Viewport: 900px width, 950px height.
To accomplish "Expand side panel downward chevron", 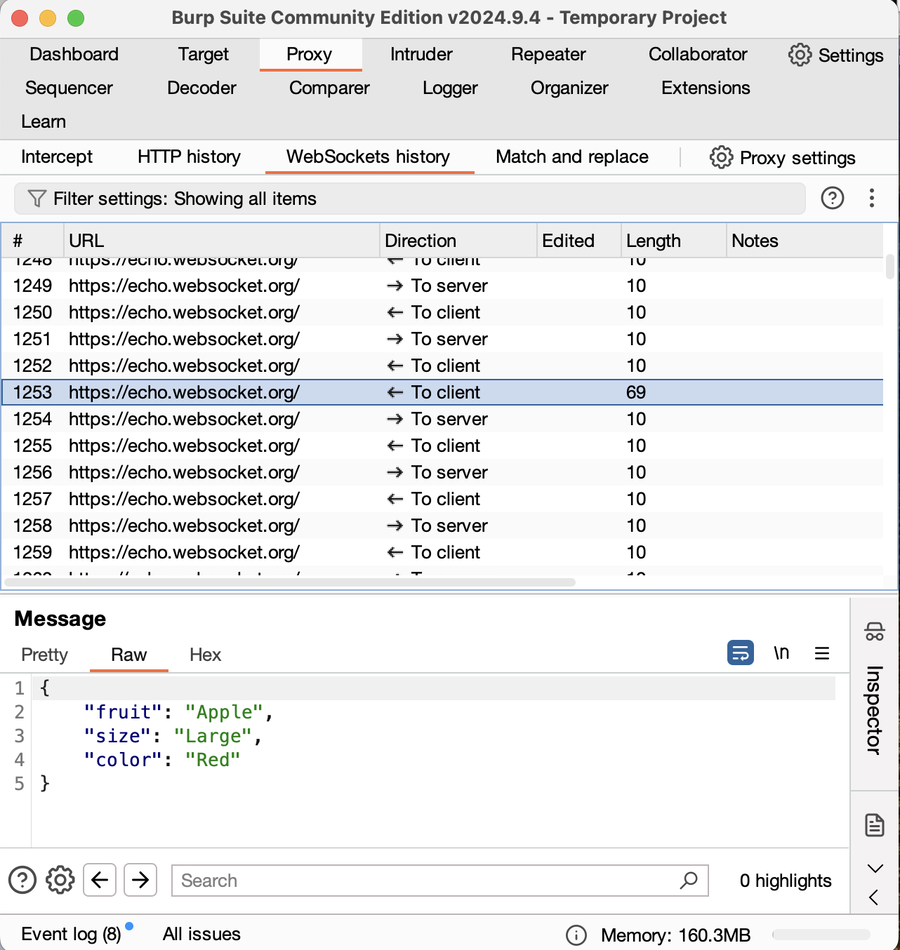I will coord(875,869).
